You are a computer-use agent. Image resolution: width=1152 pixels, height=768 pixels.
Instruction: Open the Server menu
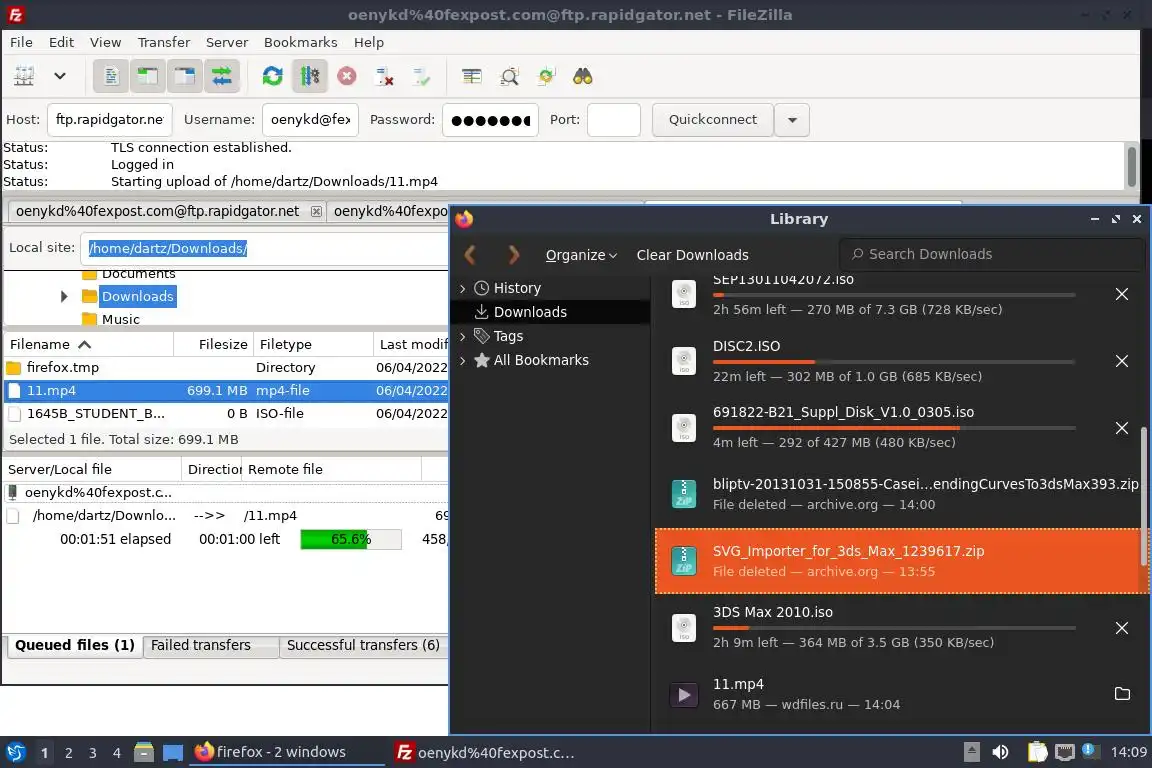(x=226, y=42)
